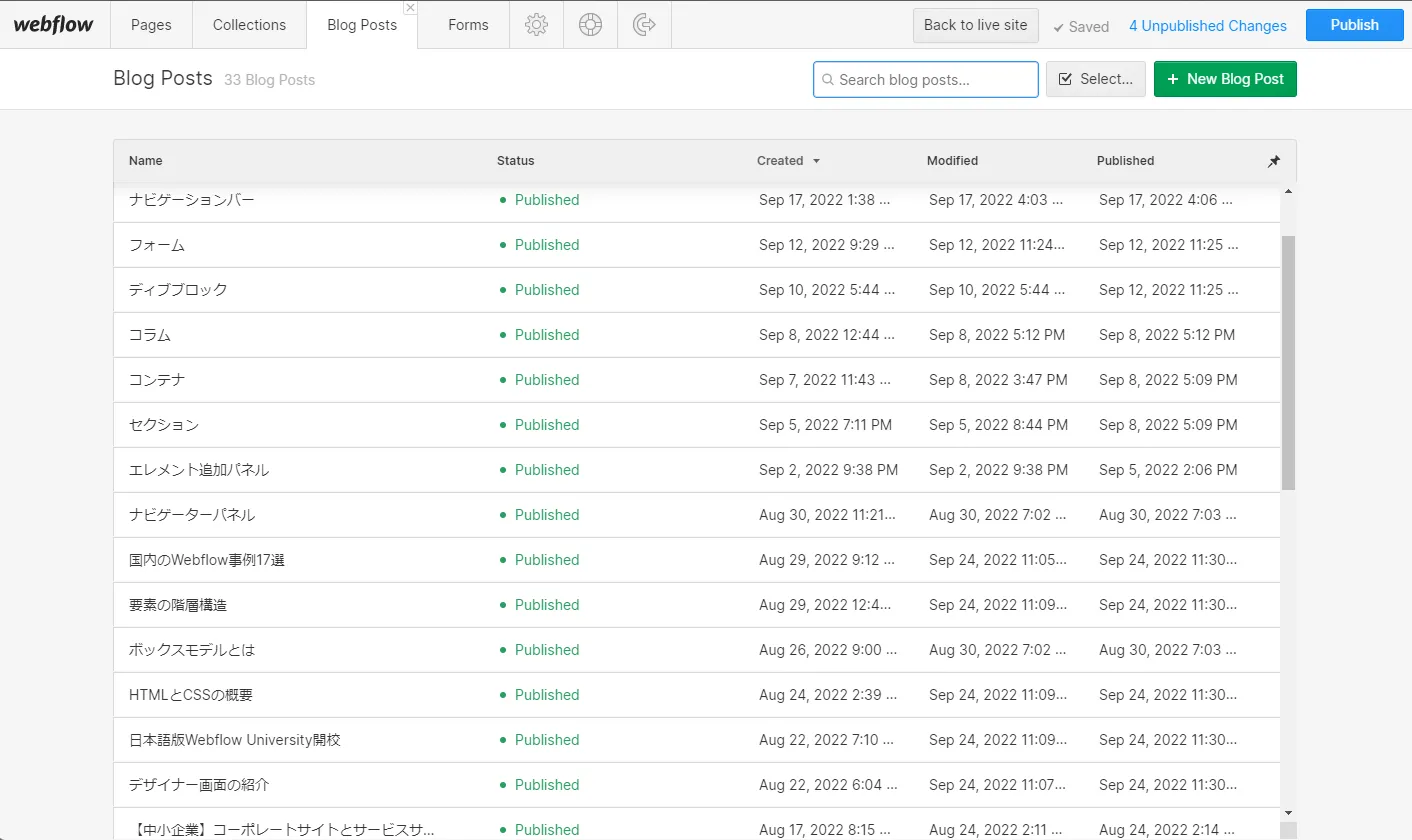This screenshot has height=840, width=1412.
Task: Click the scrollbar up arrow
Action: (1288, 191)
